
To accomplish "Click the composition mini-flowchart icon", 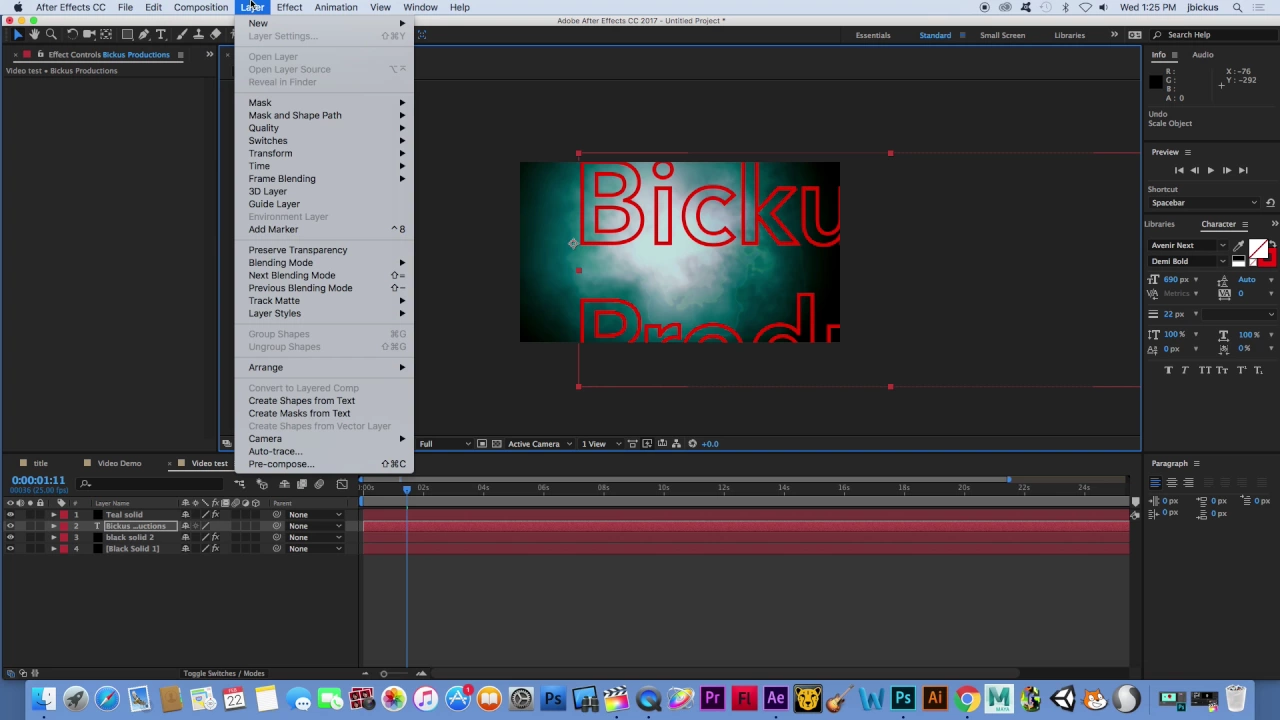I will pyautogui.click(x=240, y=484).
